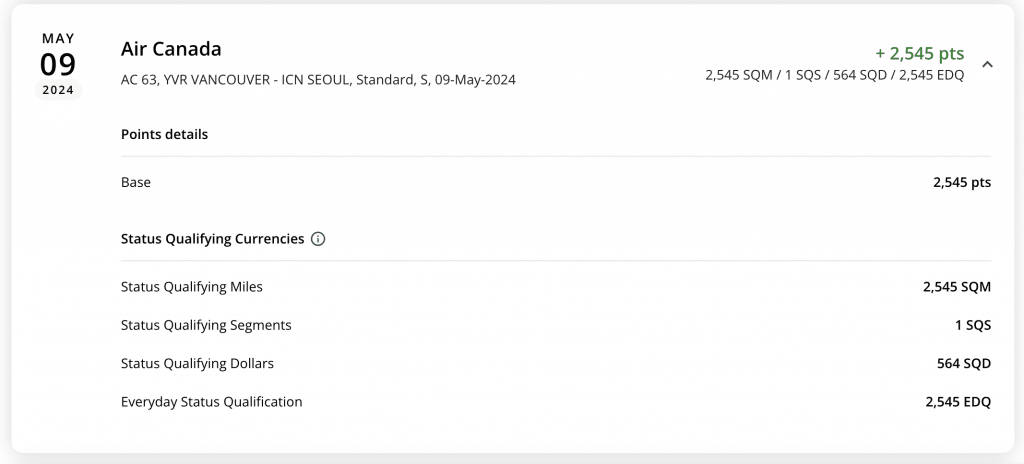Click the SQM / SQS / SQD / EDQ summary line
1024x464 pixels.
tap(834, 75)
